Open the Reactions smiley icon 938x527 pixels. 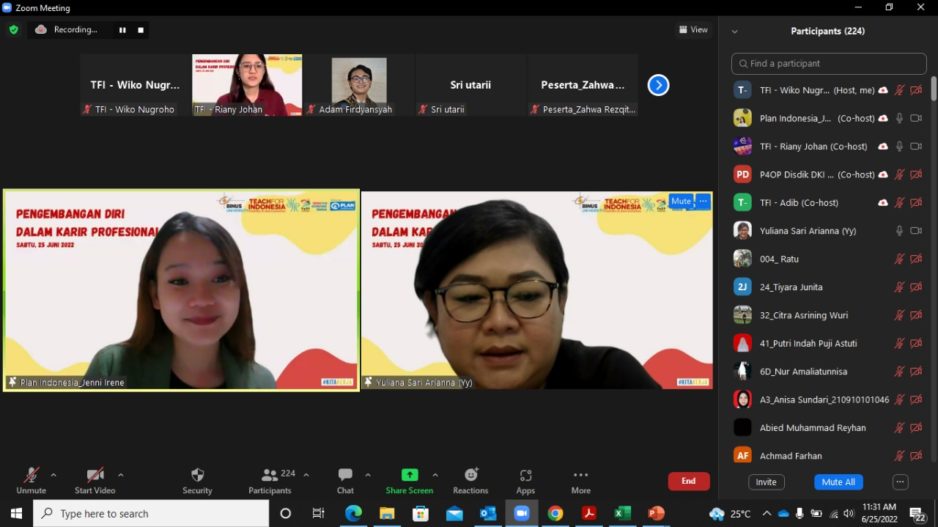tap(471, 474)
